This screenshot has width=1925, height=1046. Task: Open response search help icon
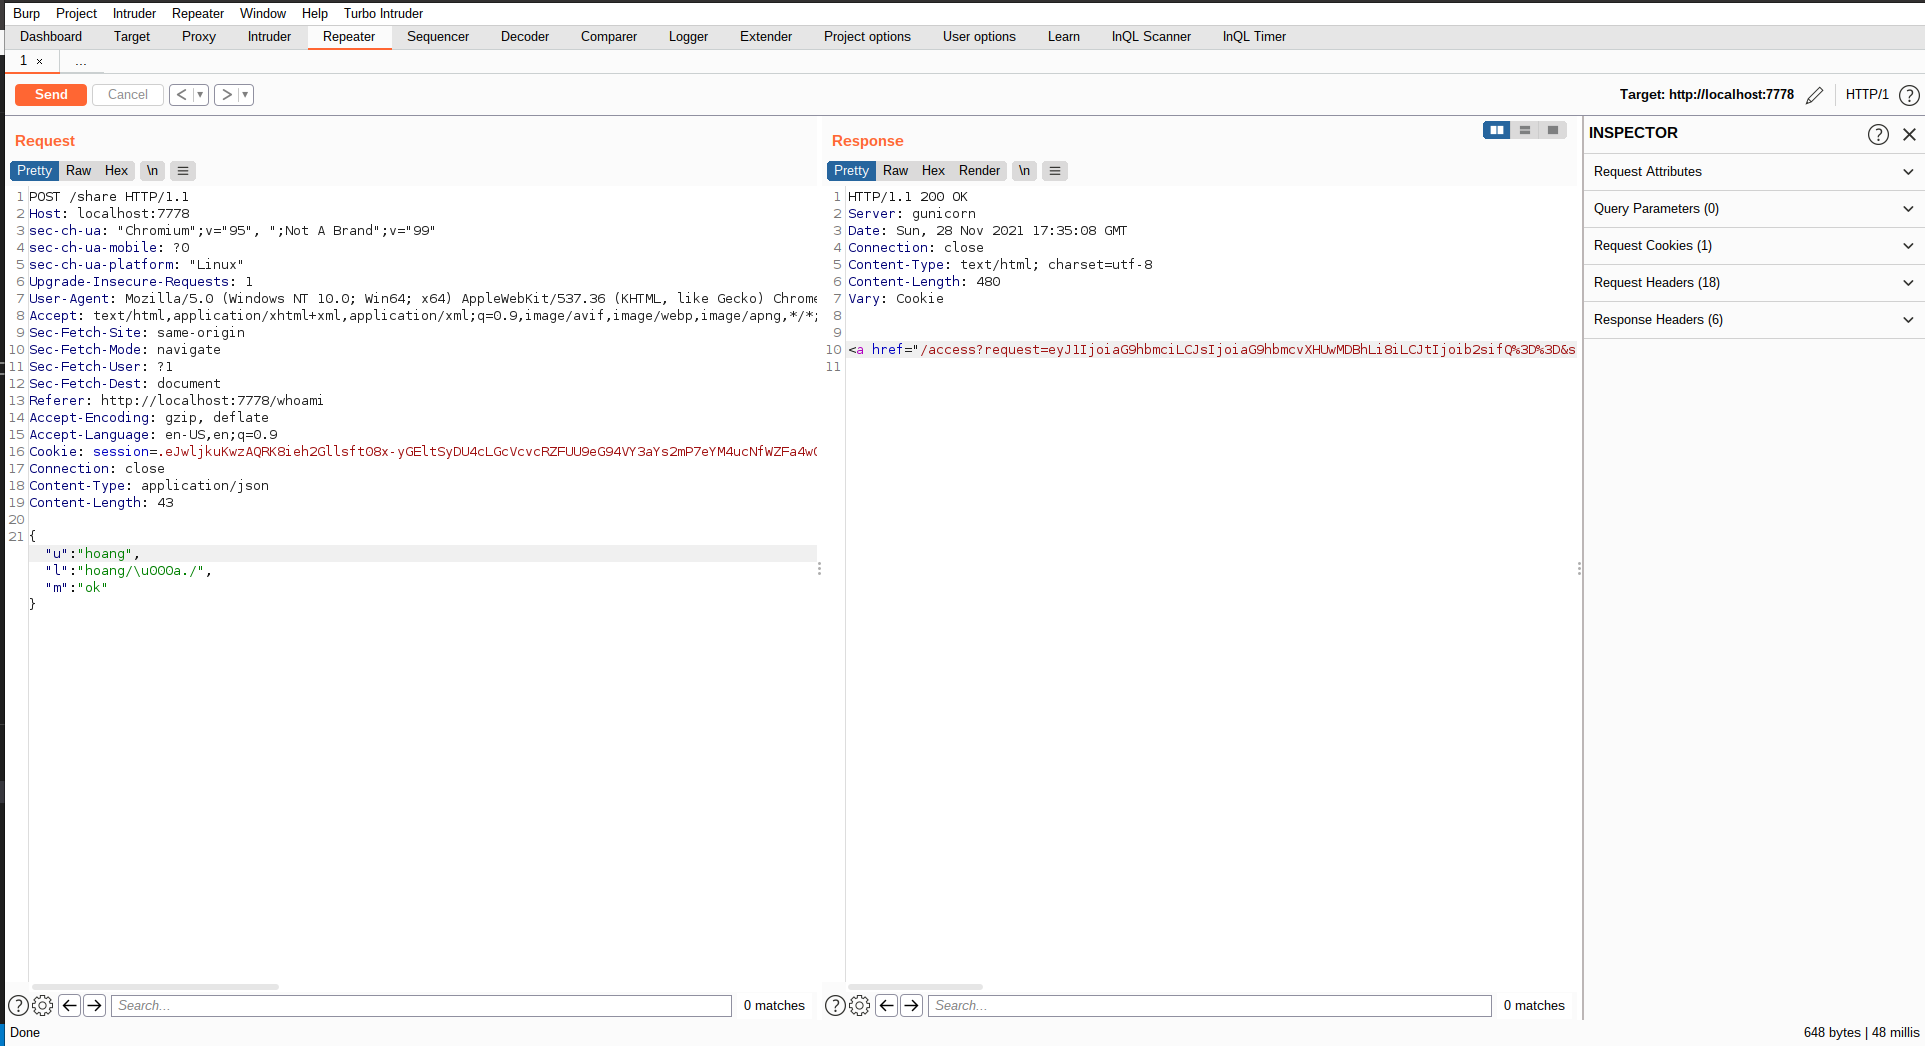(835, 1006)
